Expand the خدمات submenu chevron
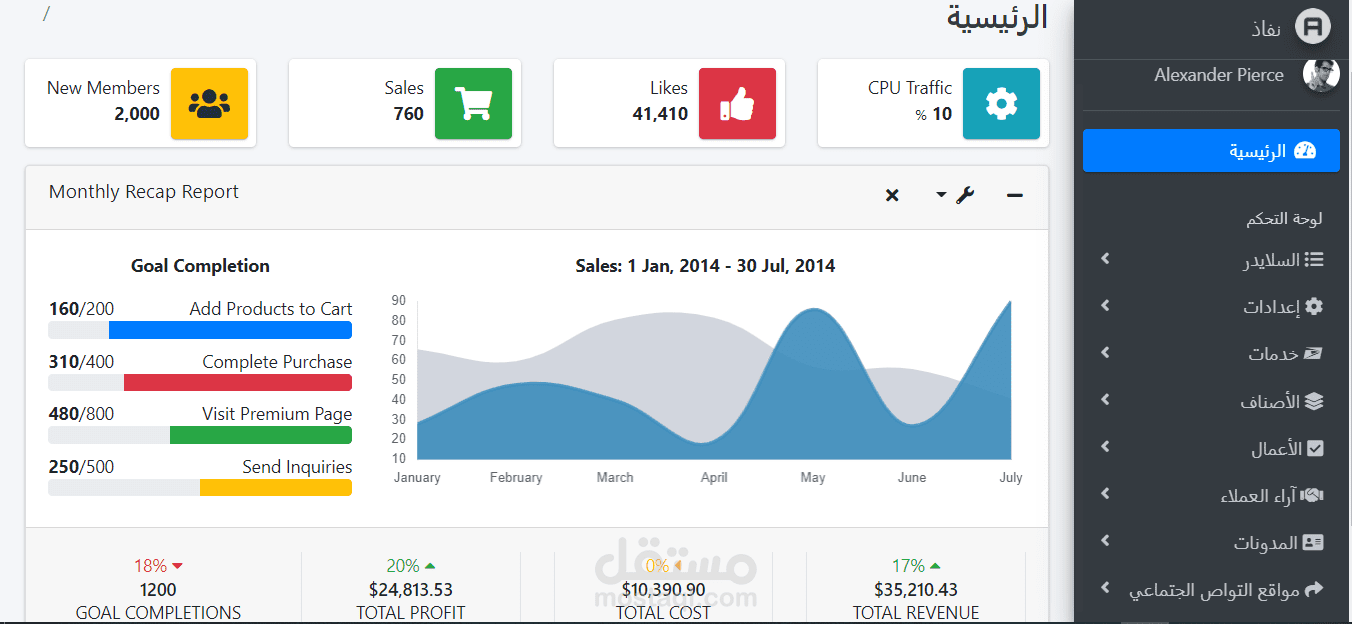Image resolution: width=1352 pixels, height=624 pixels. [1105, 353]
